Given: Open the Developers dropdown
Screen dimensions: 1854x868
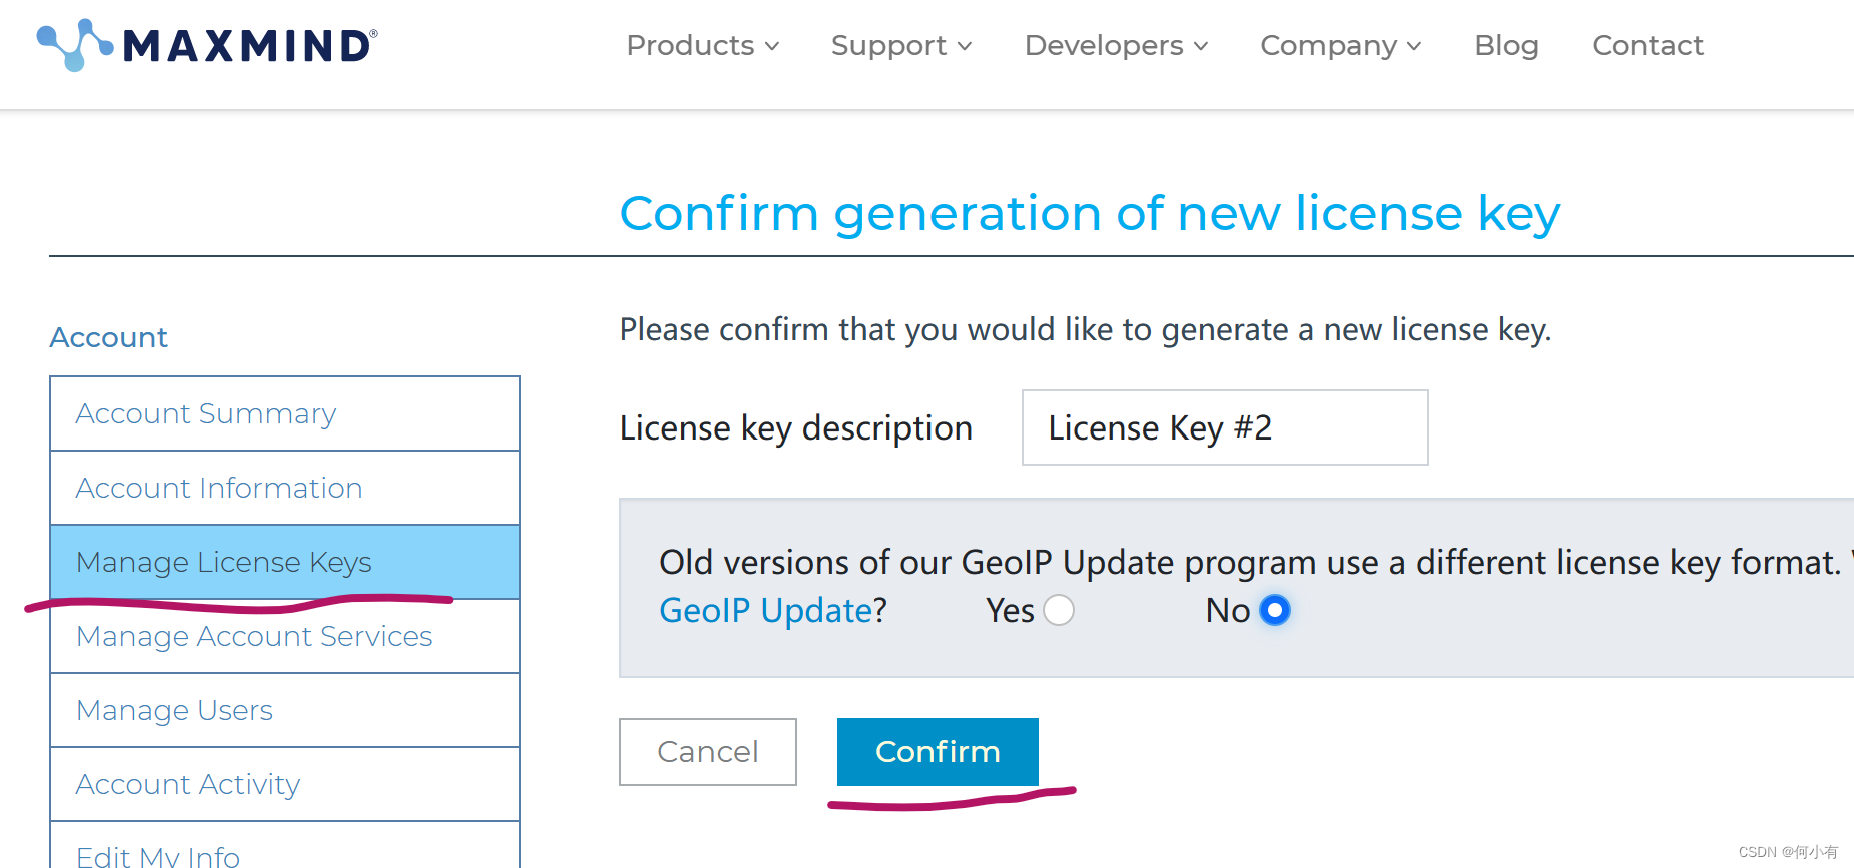Looking at the screenshot, I should [x=1116, y=46].
